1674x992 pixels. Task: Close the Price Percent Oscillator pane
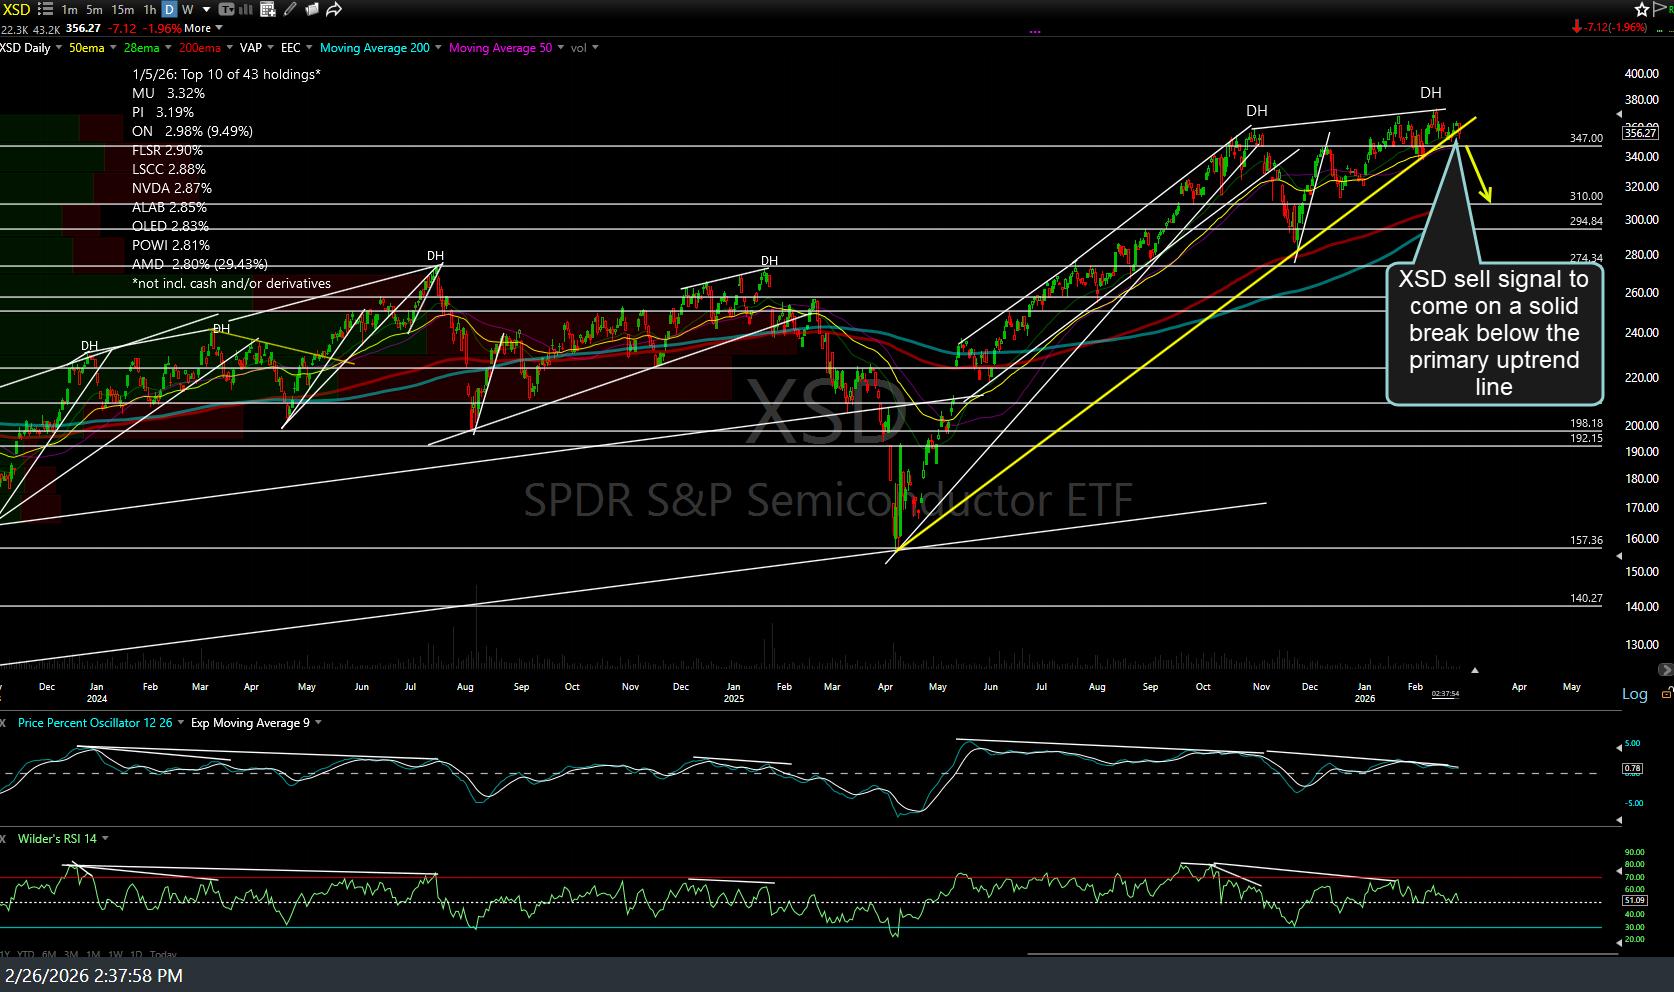(x=4, y=722)
